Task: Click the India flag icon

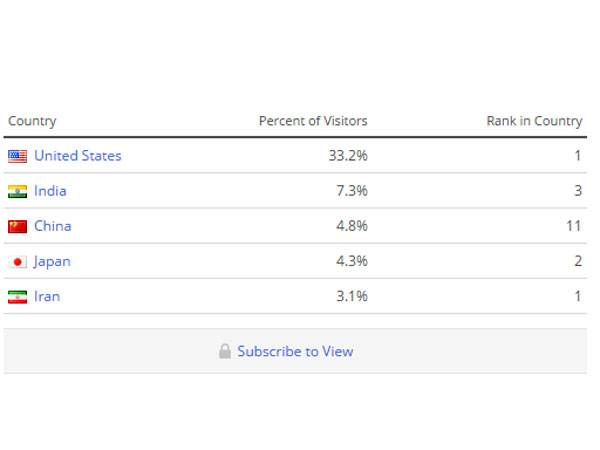Action: coord(18,191)
